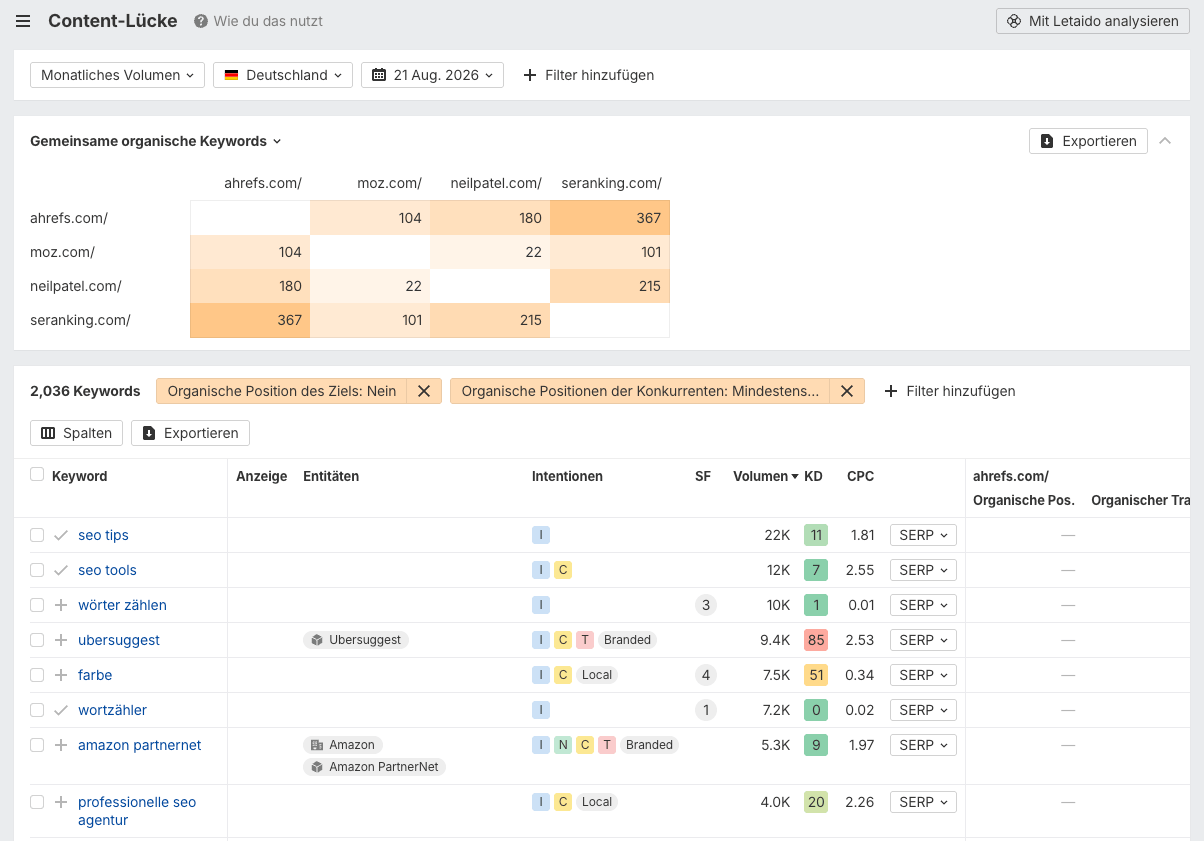Export the keyword overlap matrix
The height and width of the screenshot is (841, 1204).
(1088, 141)
